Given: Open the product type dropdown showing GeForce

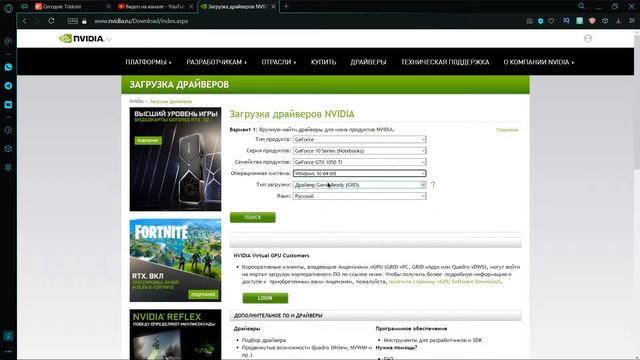Looking at the screenshot, I should (x=360, y=140).
